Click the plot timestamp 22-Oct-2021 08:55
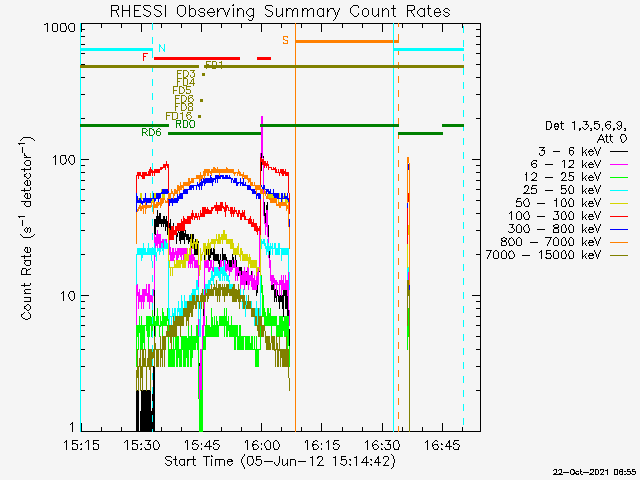The height and width of the screenshot is (480, 640). [x=594, y=472]
